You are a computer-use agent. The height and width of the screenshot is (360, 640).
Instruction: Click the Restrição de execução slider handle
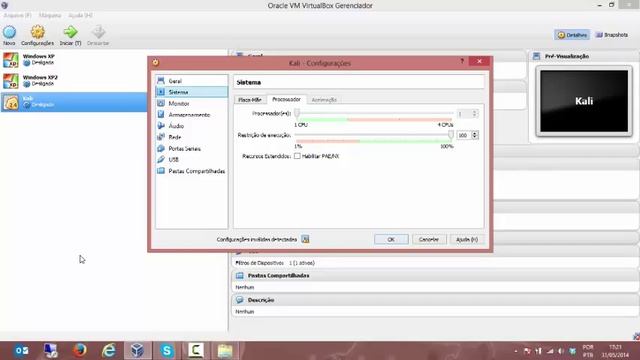coord(451,135)
